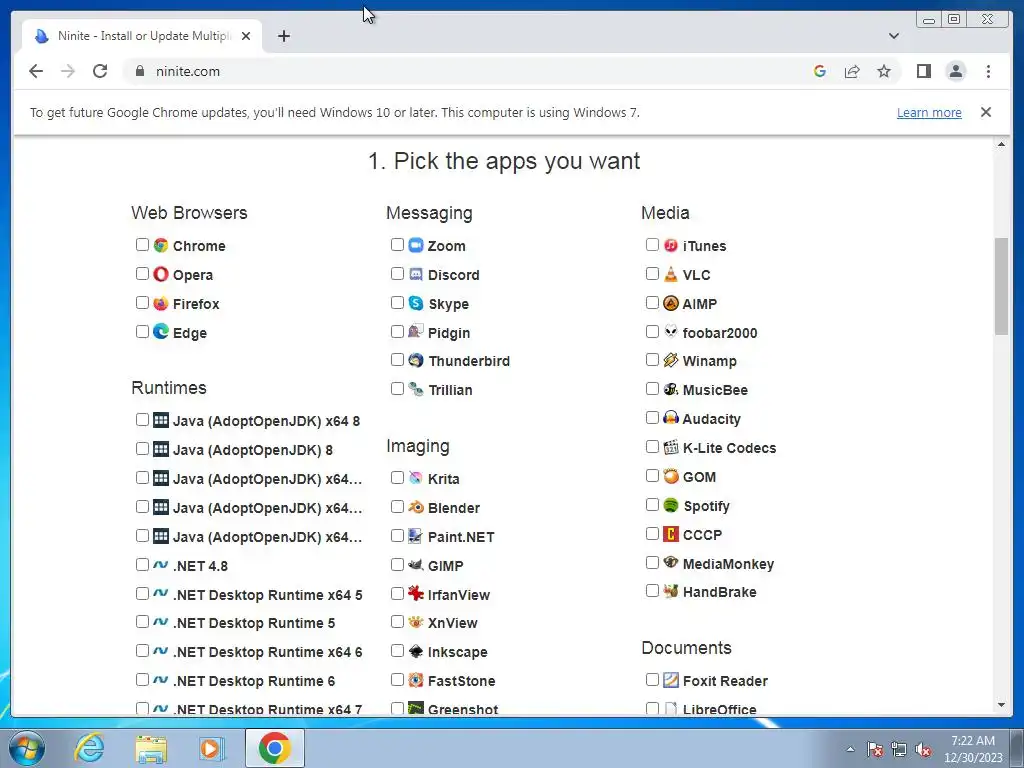Click the Zoom camera icon

click(x=416, y=246)
